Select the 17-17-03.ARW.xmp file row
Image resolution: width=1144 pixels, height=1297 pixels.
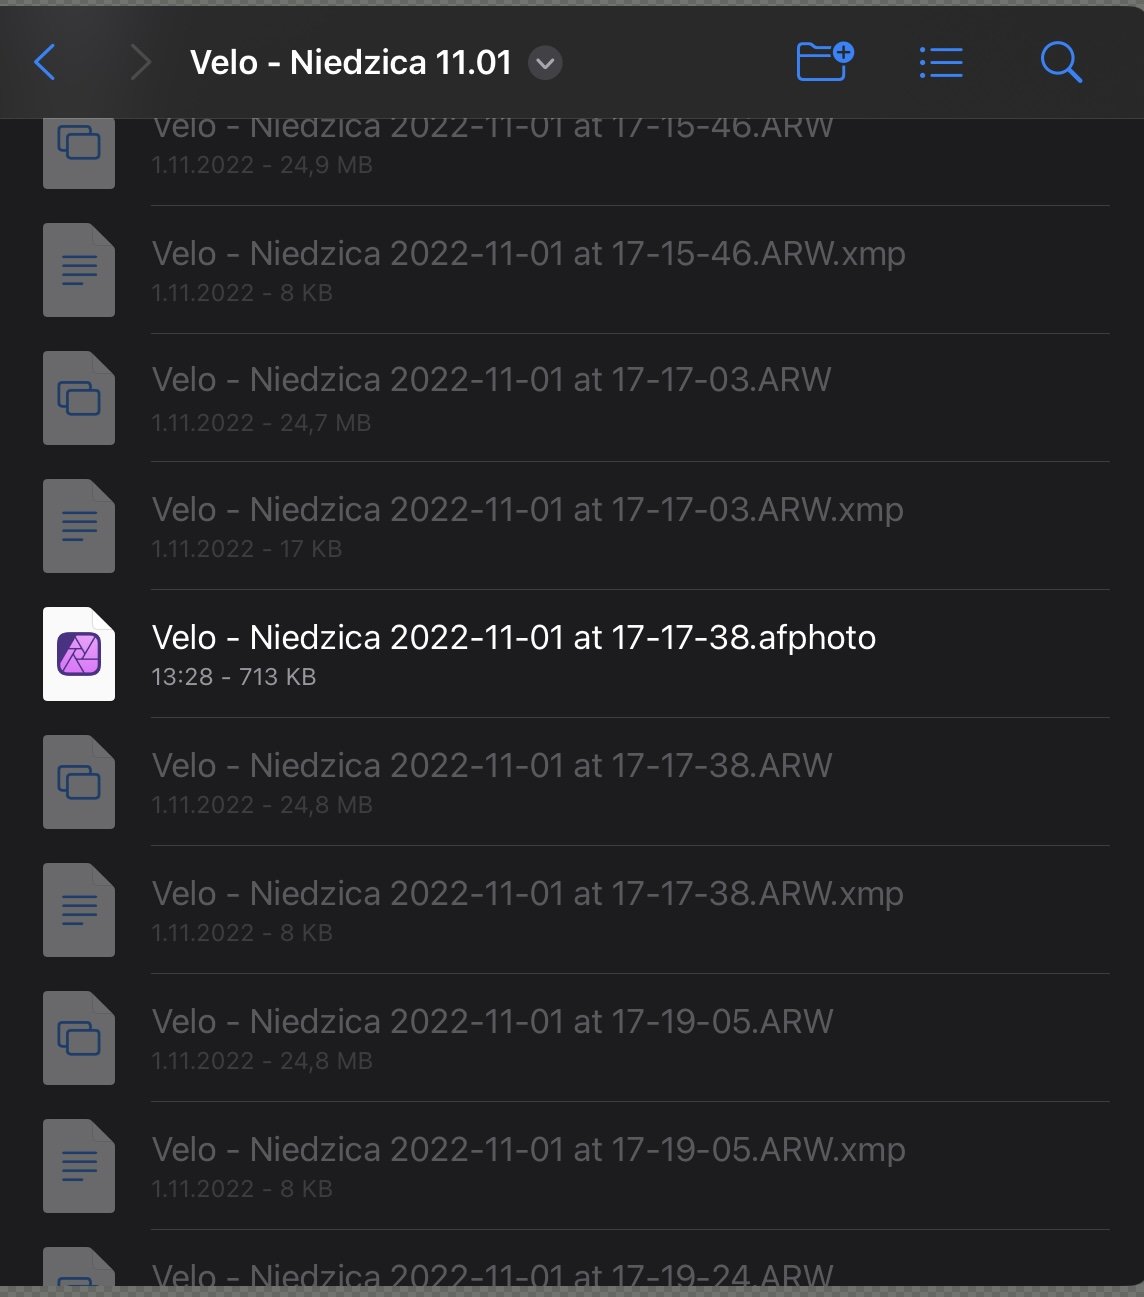click(x=576, y=526)
